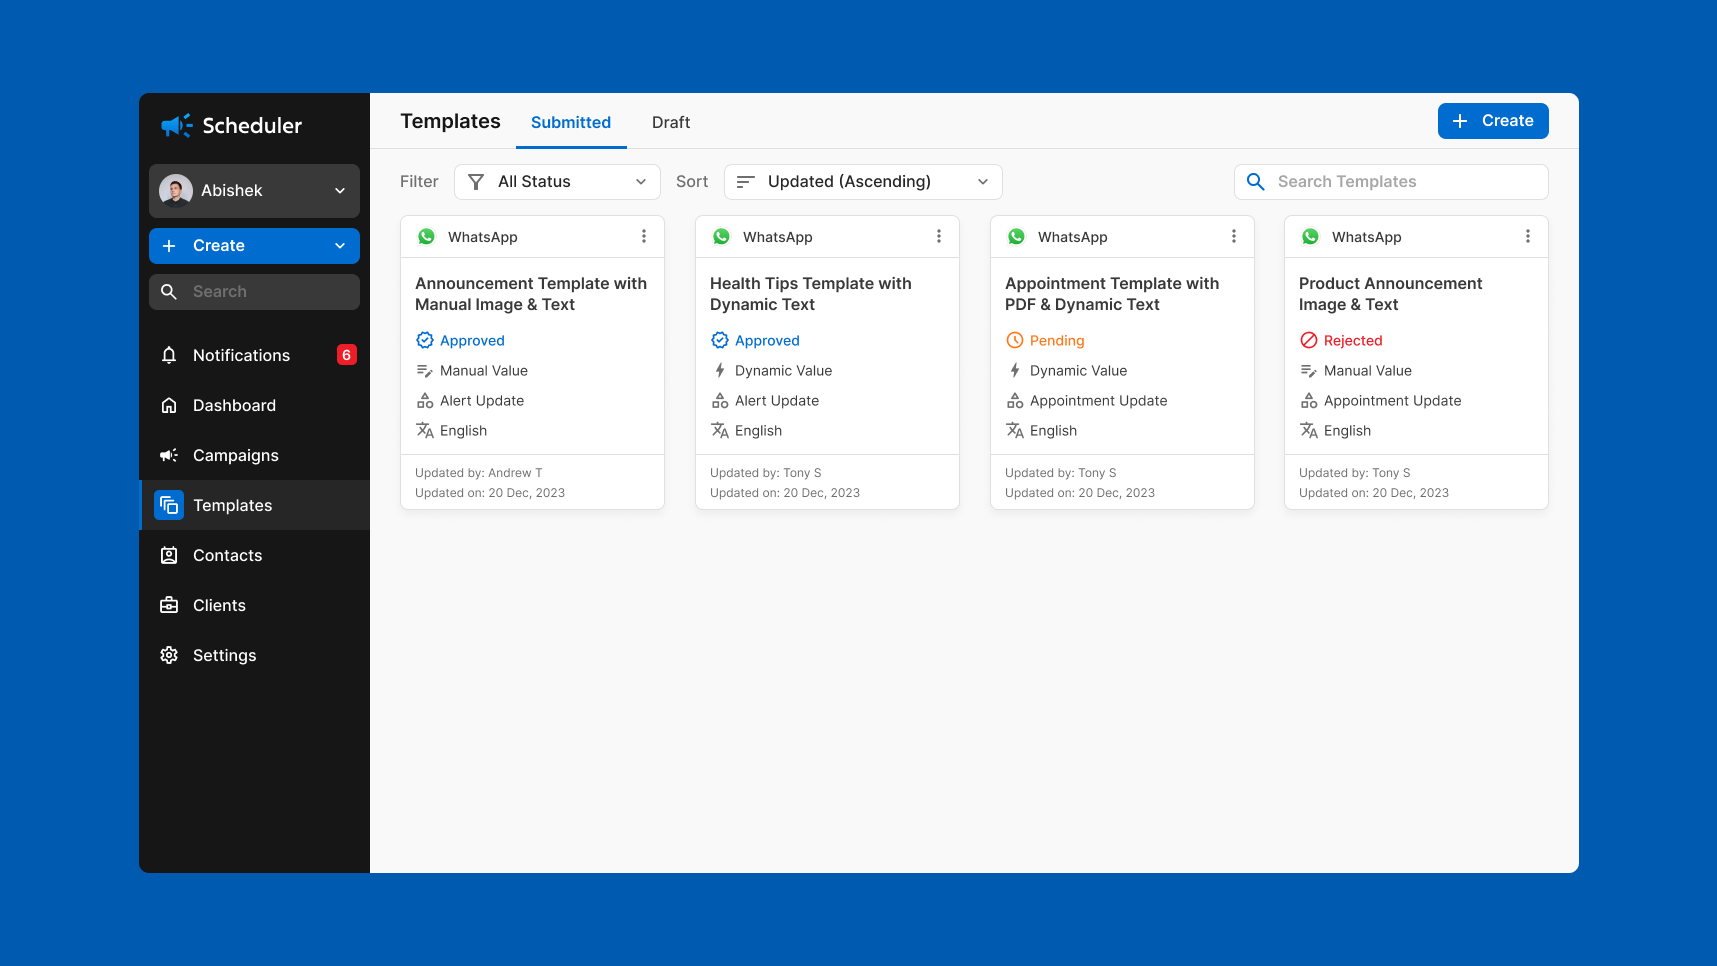1717x966 pixels.
Task: Click the WhatsApp icon on the Health Tips card
Action: click(x=721, y=236)
